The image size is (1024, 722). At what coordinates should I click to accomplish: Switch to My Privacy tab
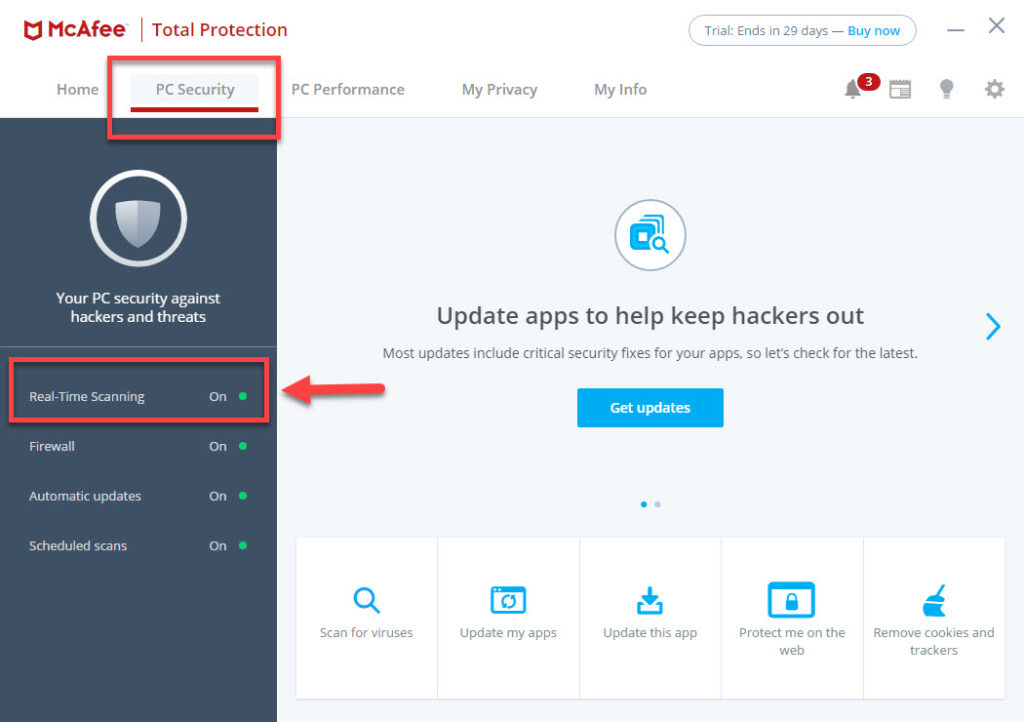[x=500, y=89]
